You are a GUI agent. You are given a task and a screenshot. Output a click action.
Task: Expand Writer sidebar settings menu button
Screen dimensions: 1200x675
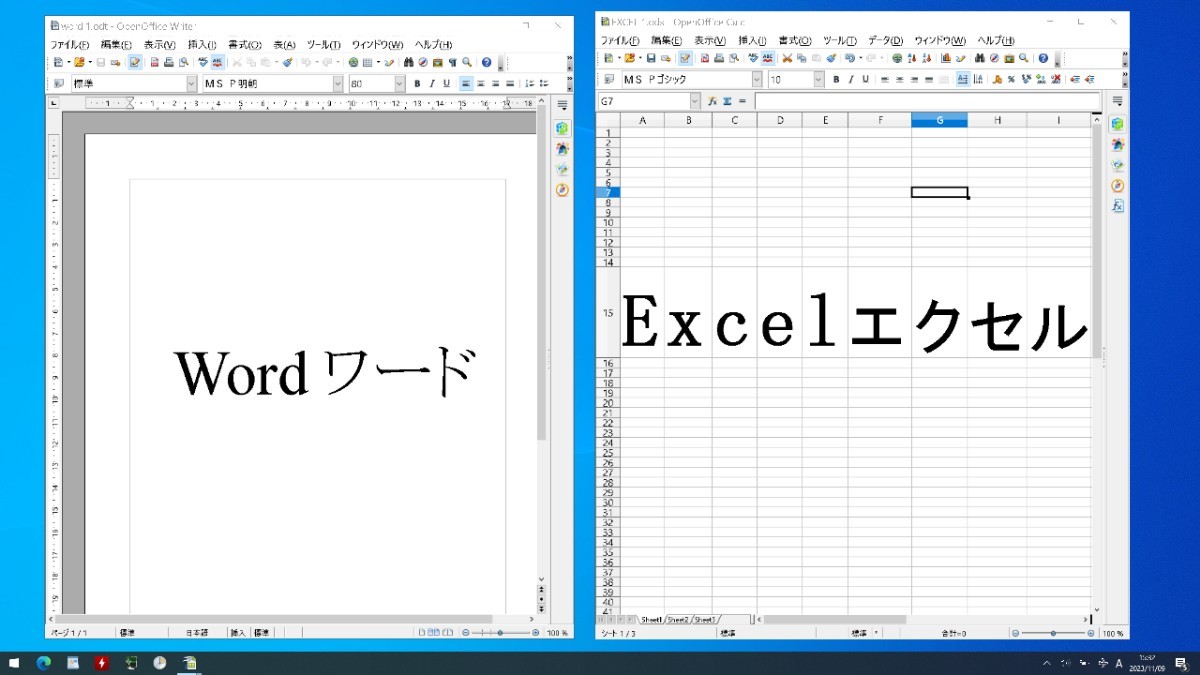coord(562,105)
